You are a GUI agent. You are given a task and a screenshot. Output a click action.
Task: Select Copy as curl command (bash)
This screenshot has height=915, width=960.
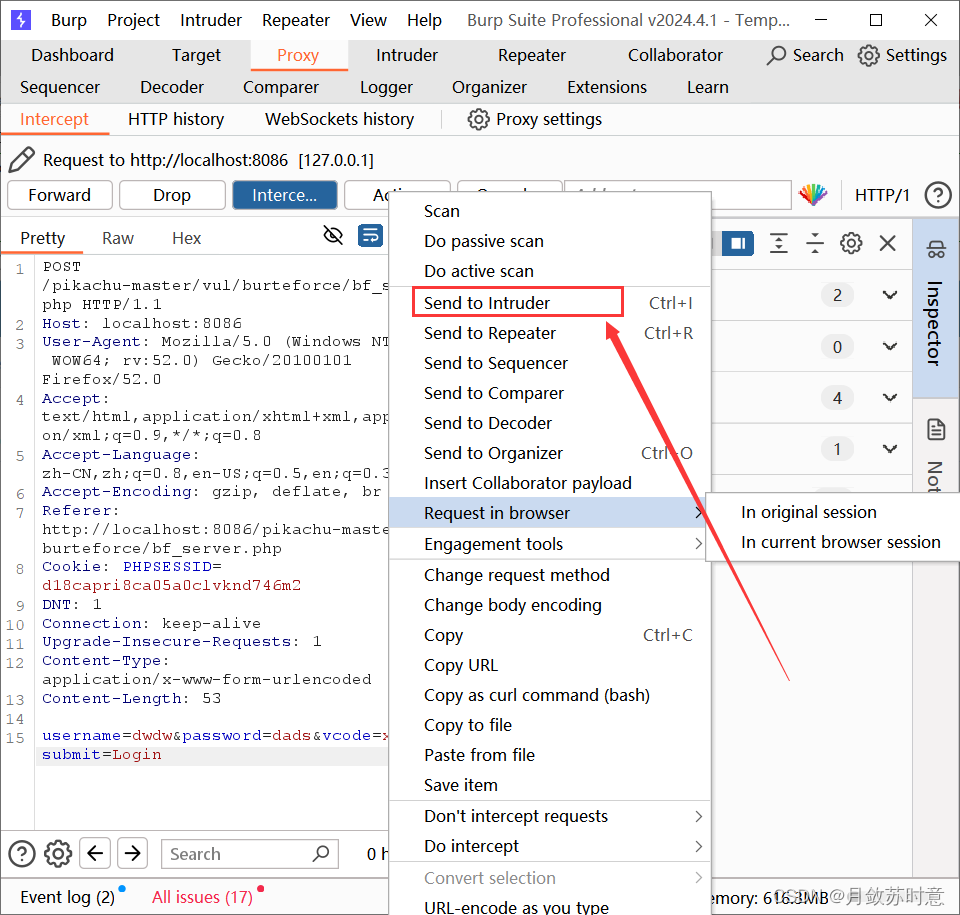click(550, 695)
